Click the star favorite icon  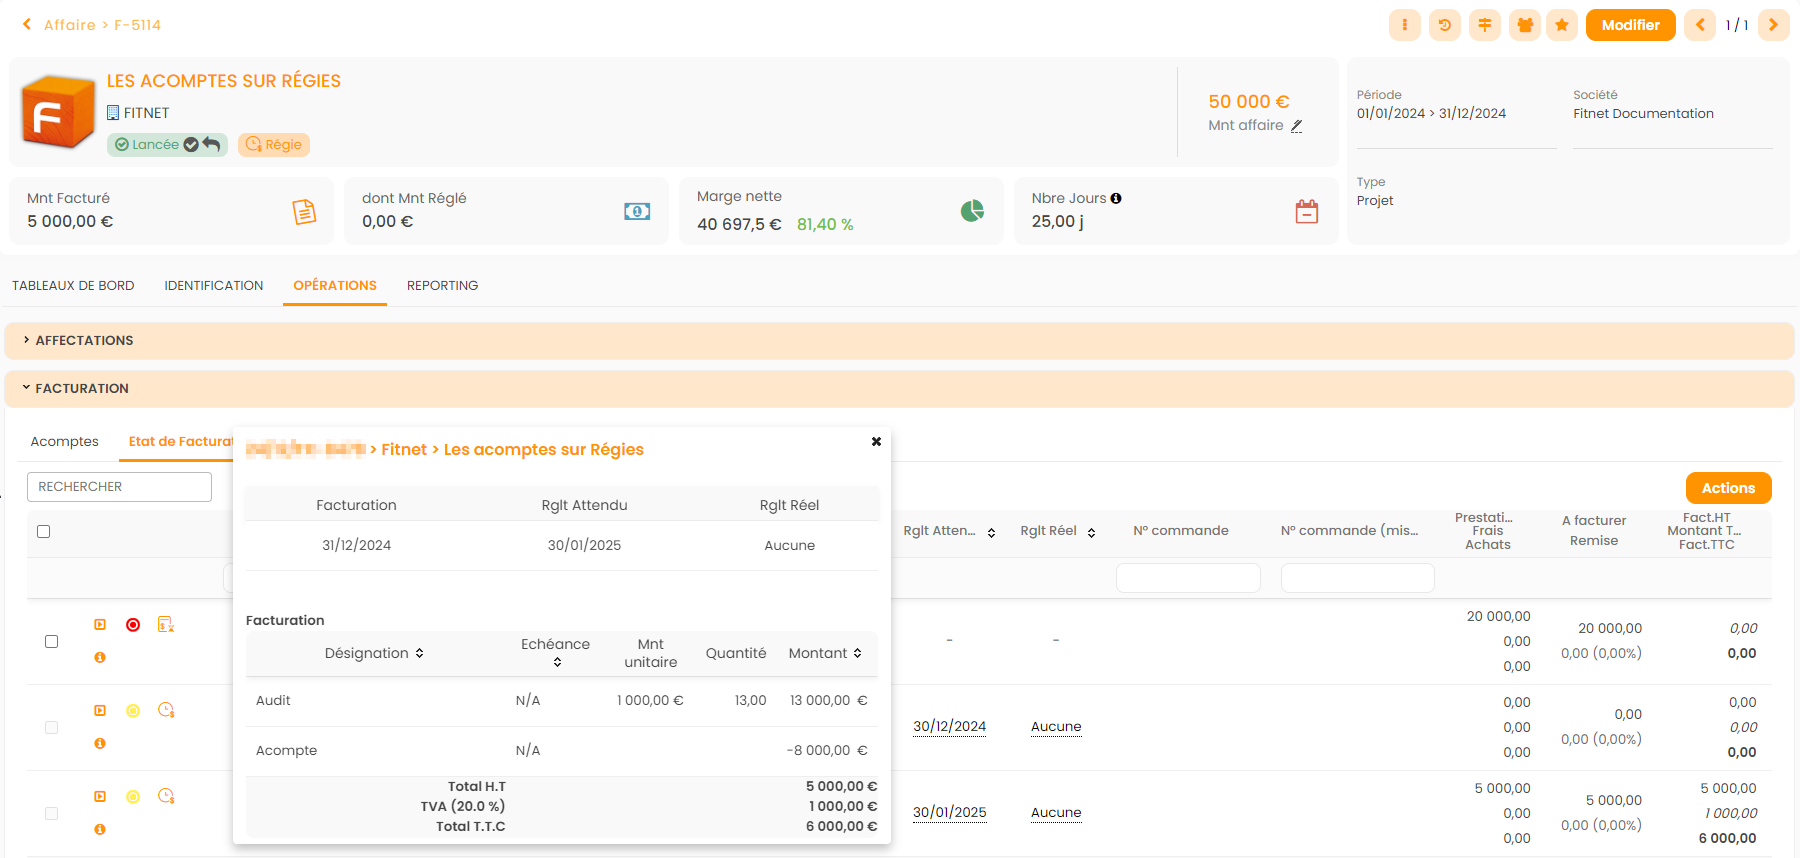(x=1561, y=25)
